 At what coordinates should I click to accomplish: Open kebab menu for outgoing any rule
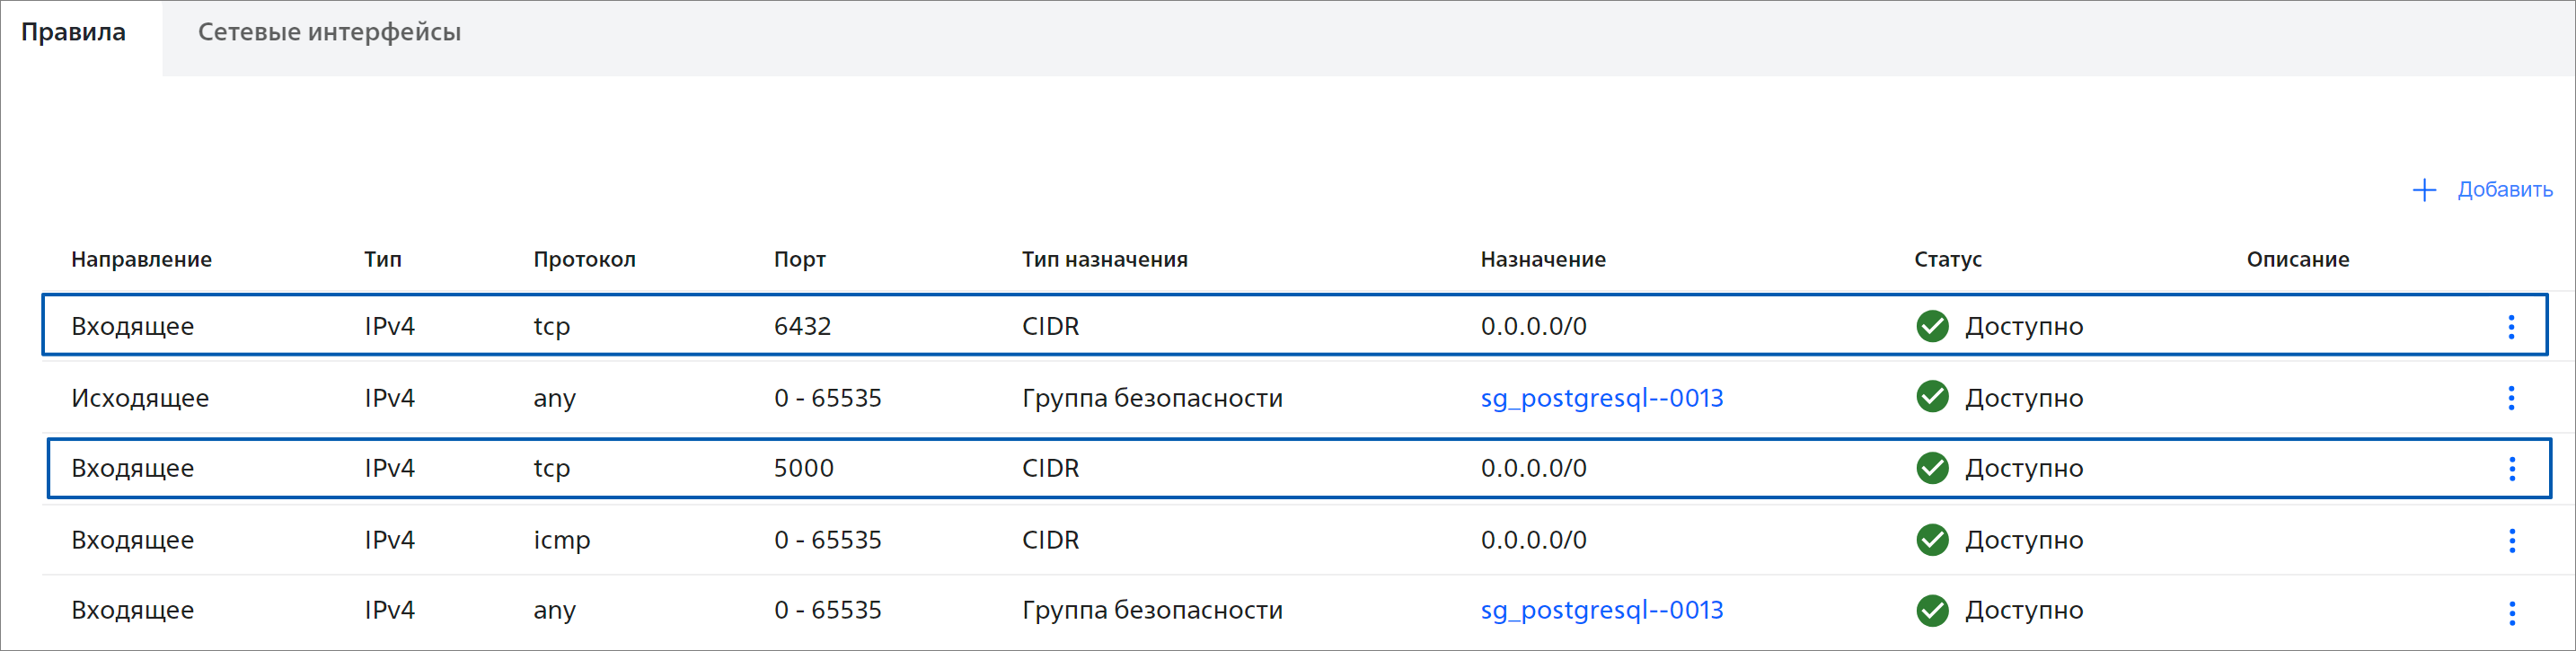pyautogui.click(x=2511, y=398)
